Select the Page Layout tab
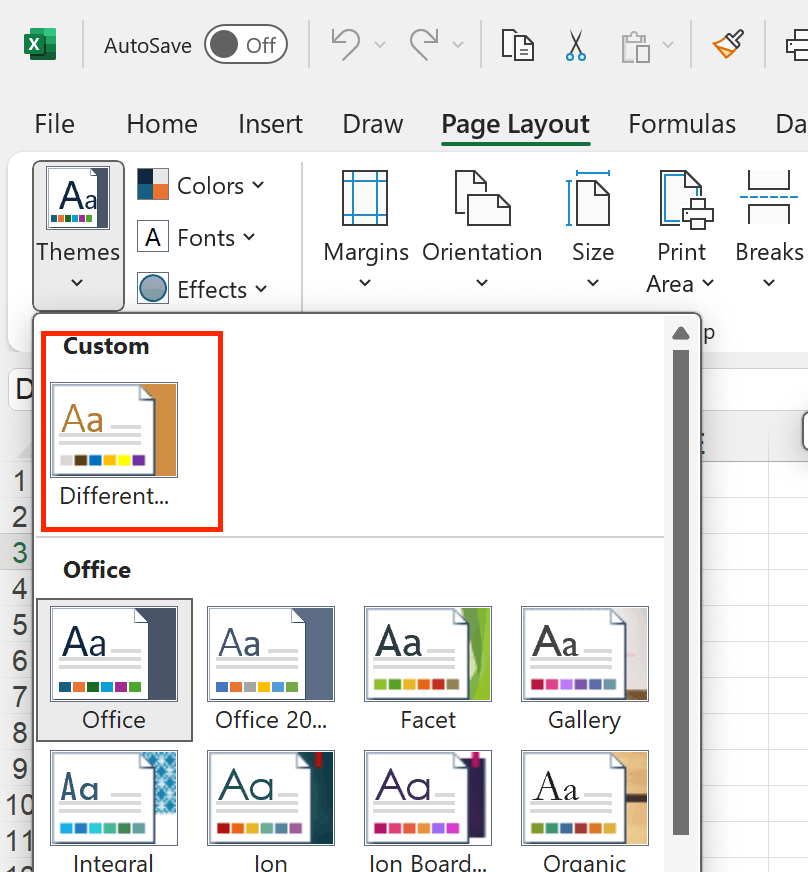The height and width of the screenshot is (872, 808). (x=515, y=125)
